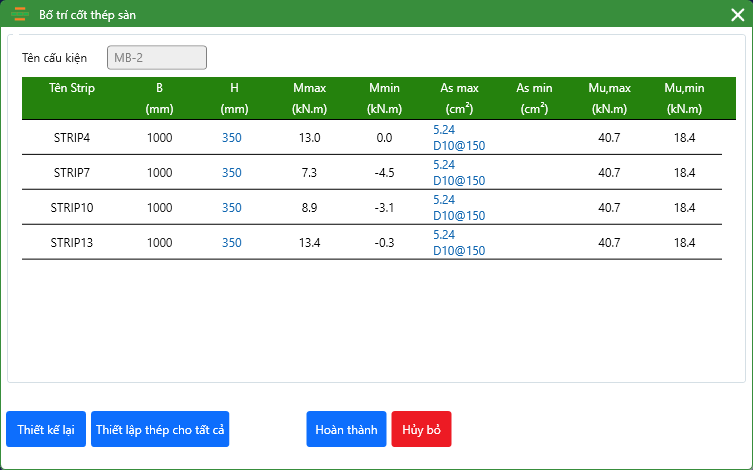Click B value 1000 in STRIP4 row

(159, 138)
